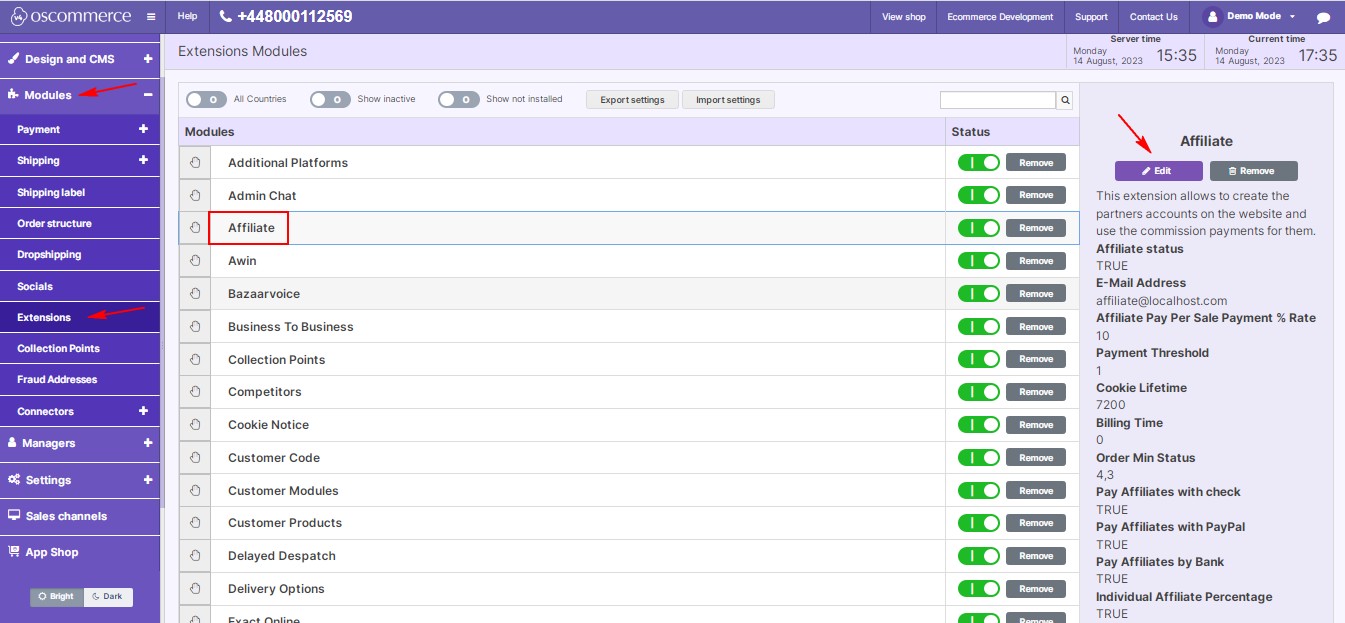1345x623 pixels.
Task: Click the drag handle for Affiliate row
Action: [195, 228]
